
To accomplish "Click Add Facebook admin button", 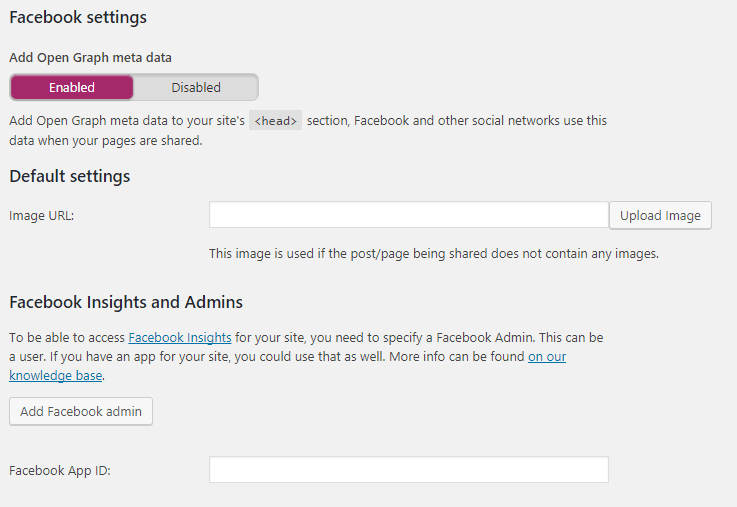I will click(81, 411).
